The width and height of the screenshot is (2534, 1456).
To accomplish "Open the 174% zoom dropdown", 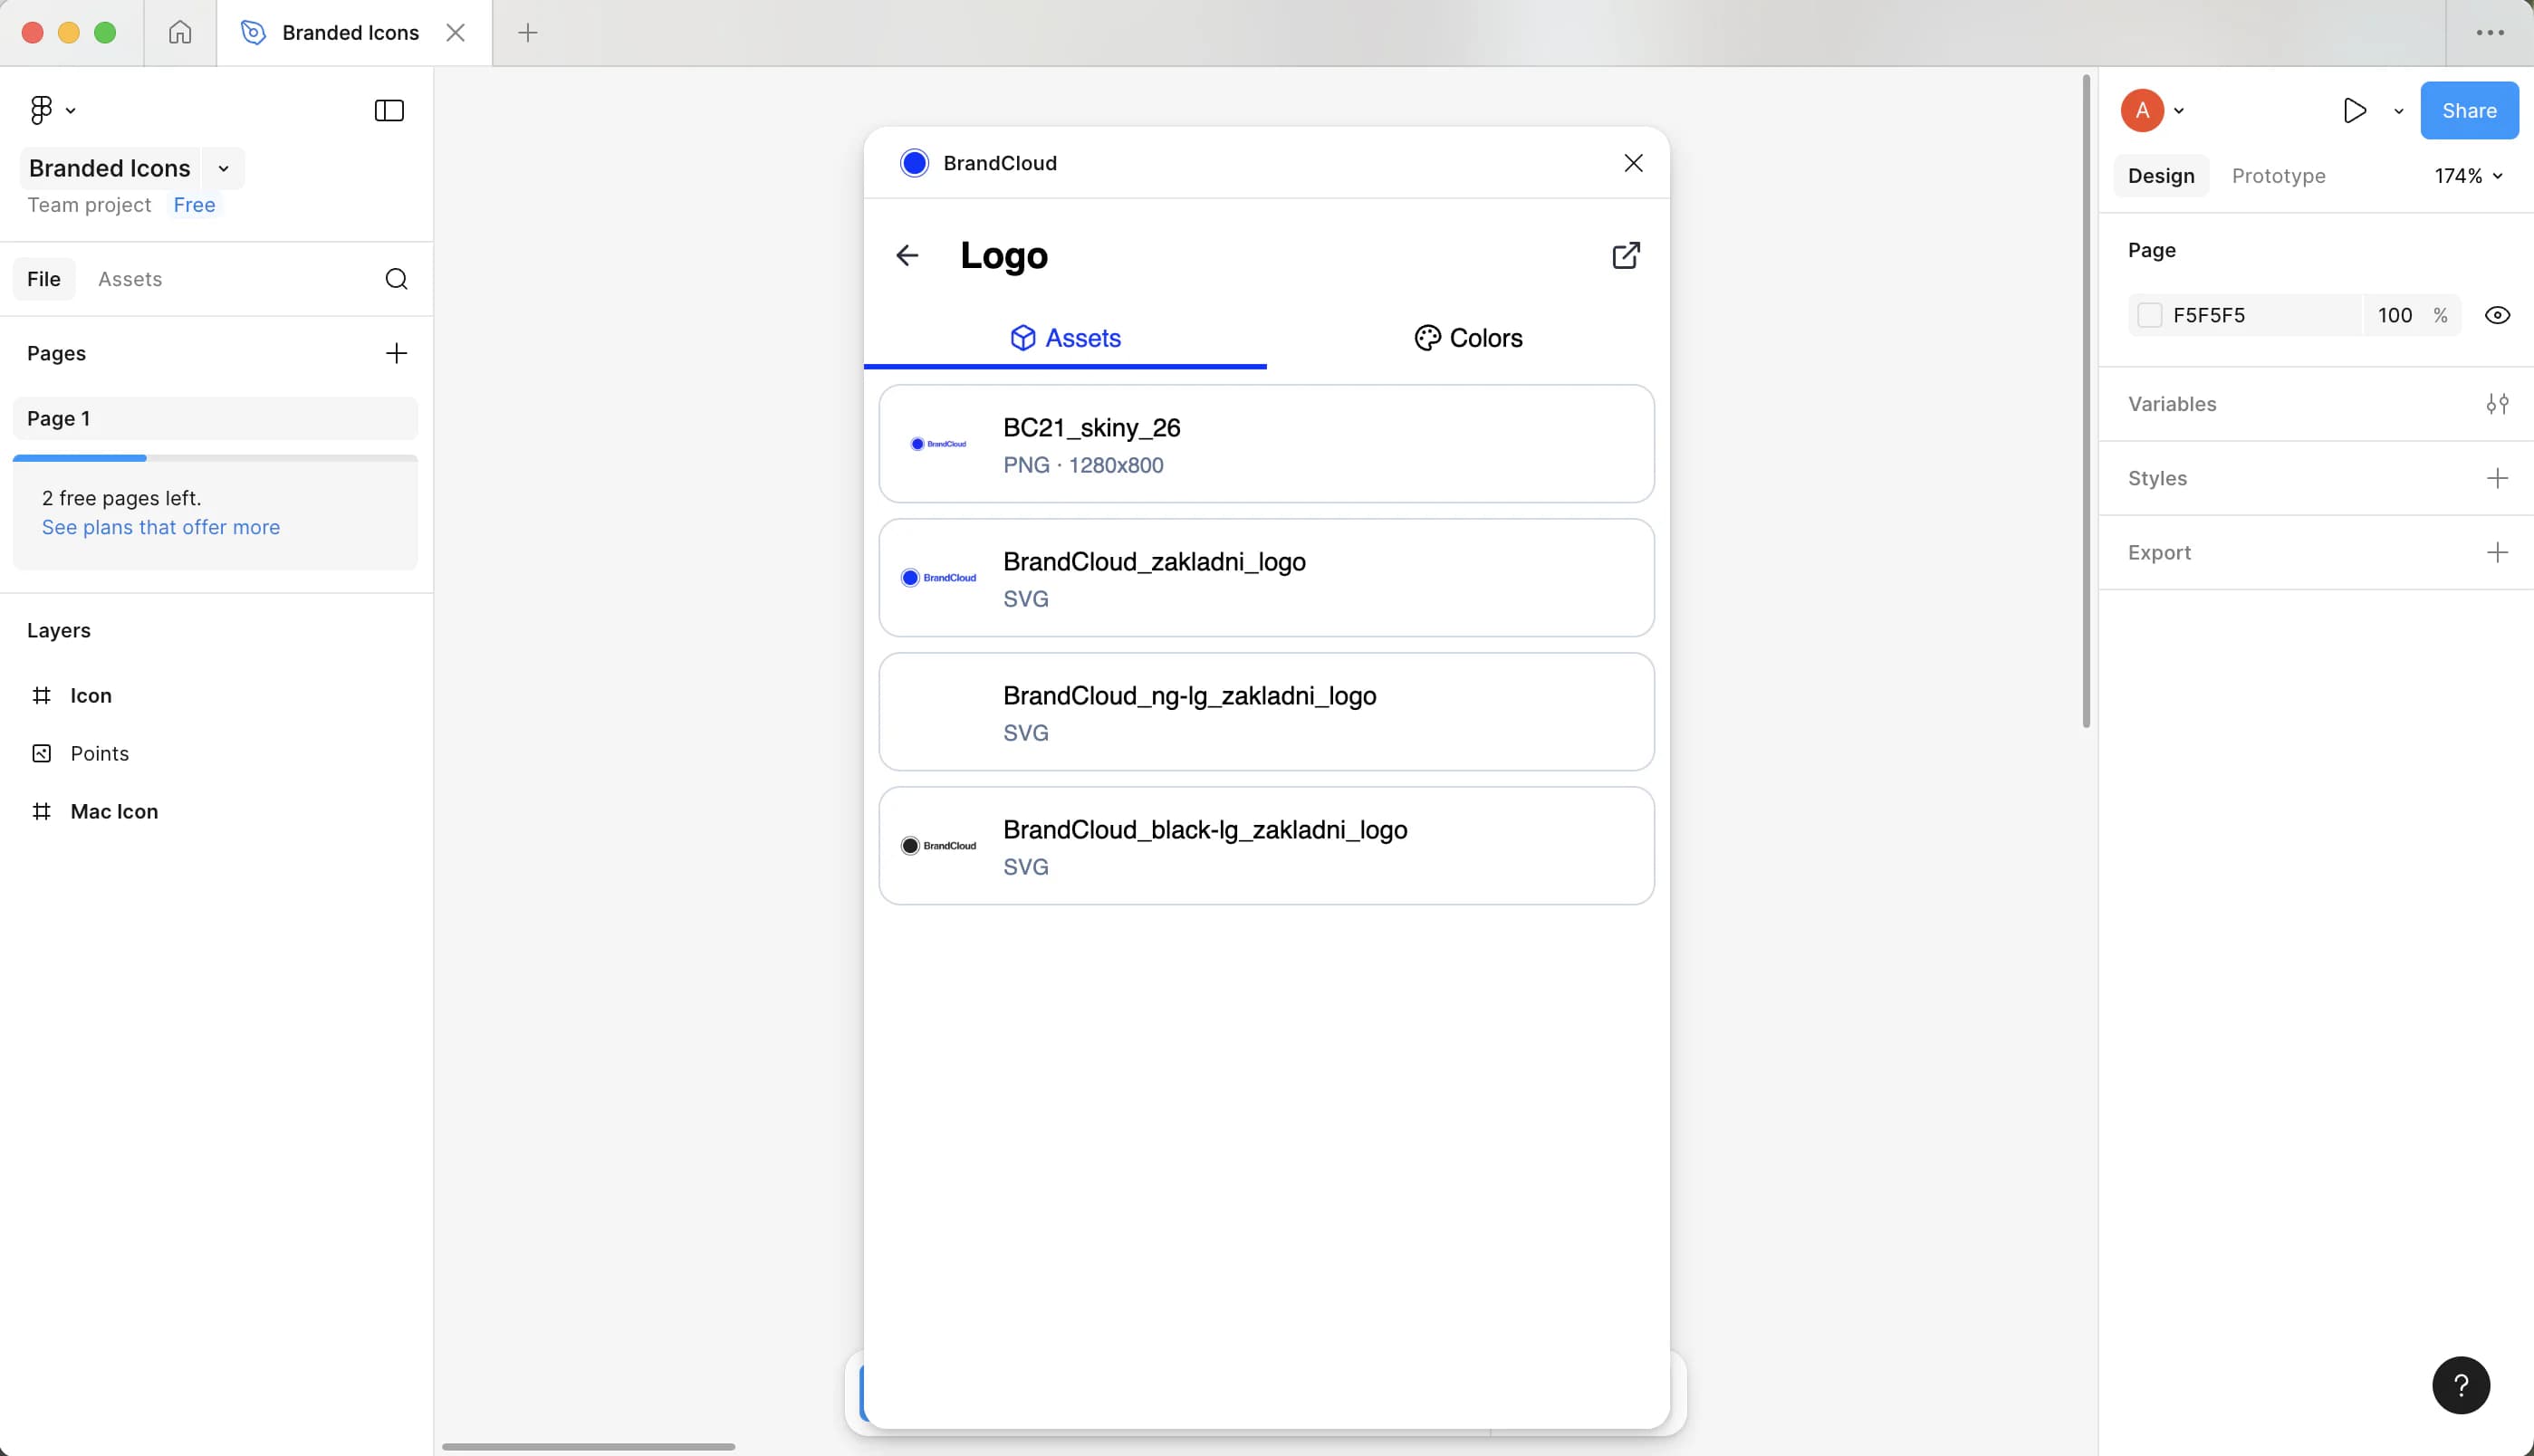I will click(x=2467, y=176).
